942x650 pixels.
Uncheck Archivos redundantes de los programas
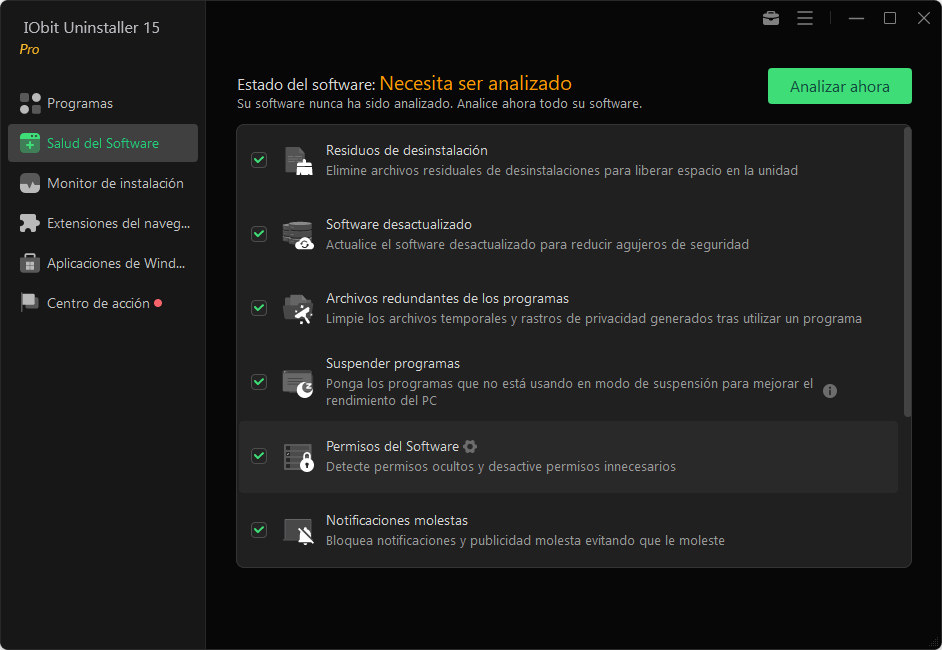(x=259, y=308)
